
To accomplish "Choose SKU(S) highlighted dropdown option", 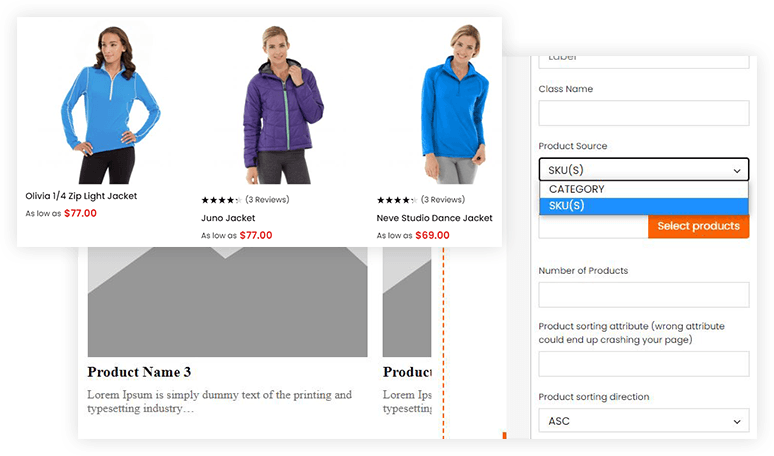I will (x=644, y=206).
